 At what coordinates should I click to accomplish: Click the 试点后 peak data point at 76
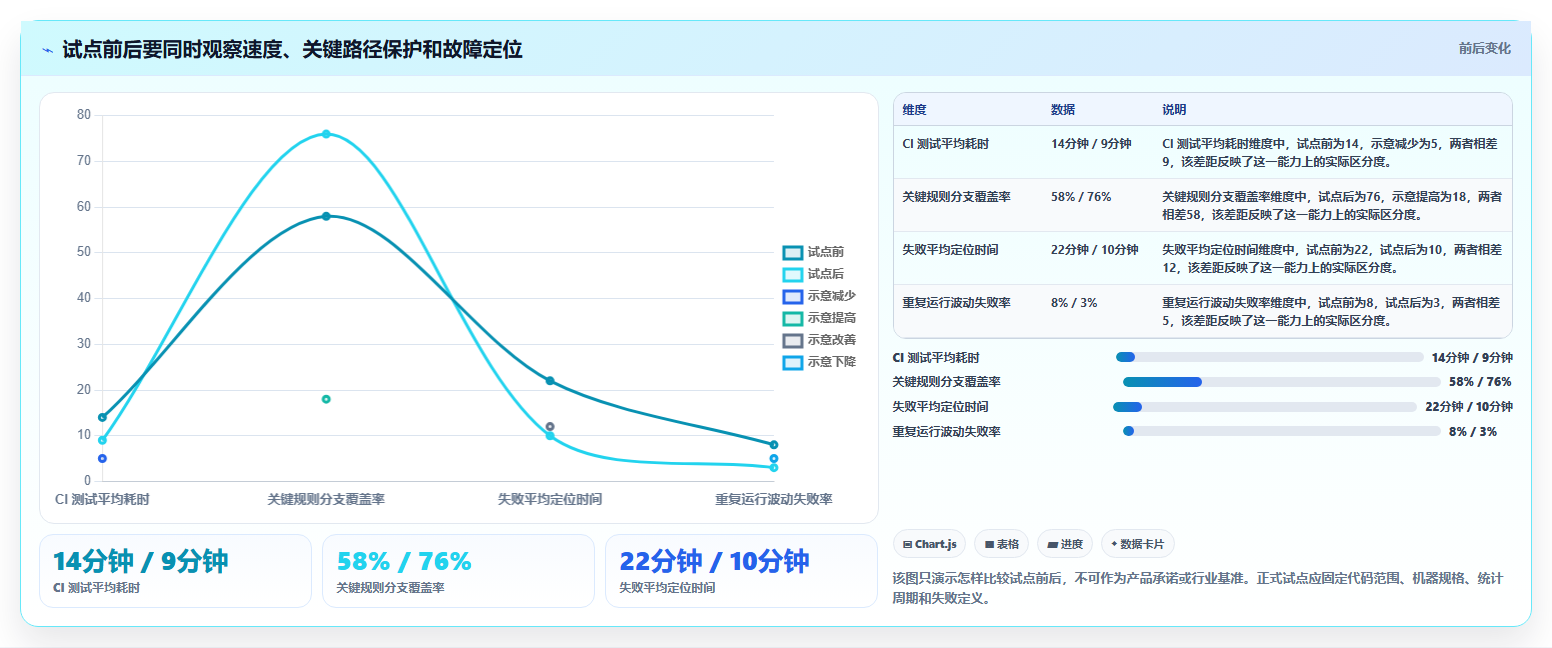(x=326, y=134)
